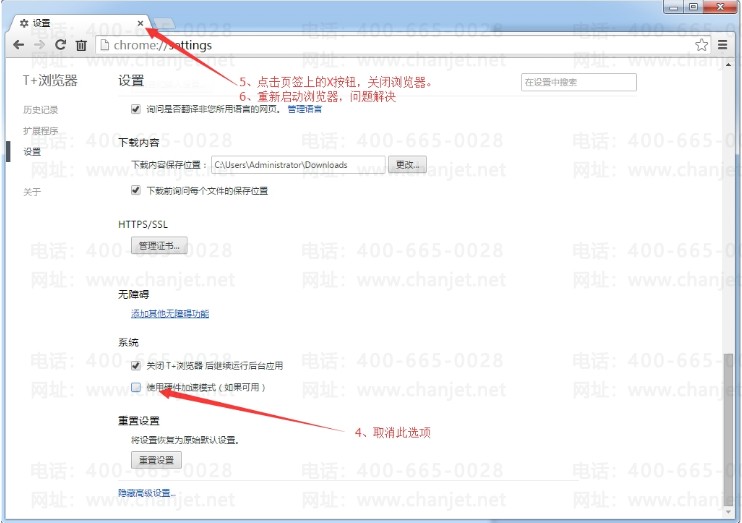Reload the settings page

tap(60, 45)
